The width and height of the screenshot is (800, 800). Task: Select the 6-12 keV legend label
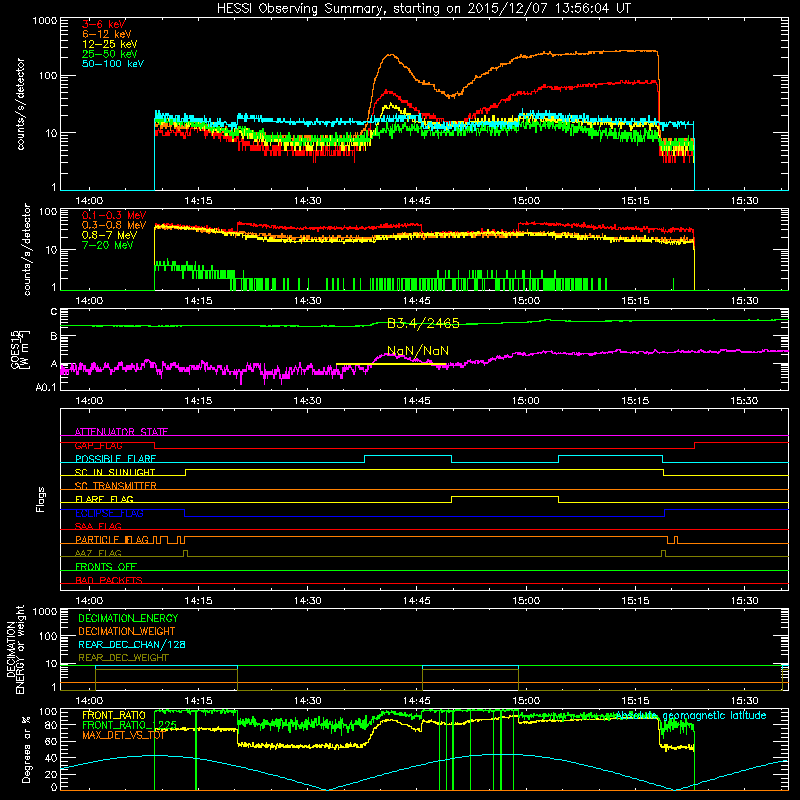point(107,34)
